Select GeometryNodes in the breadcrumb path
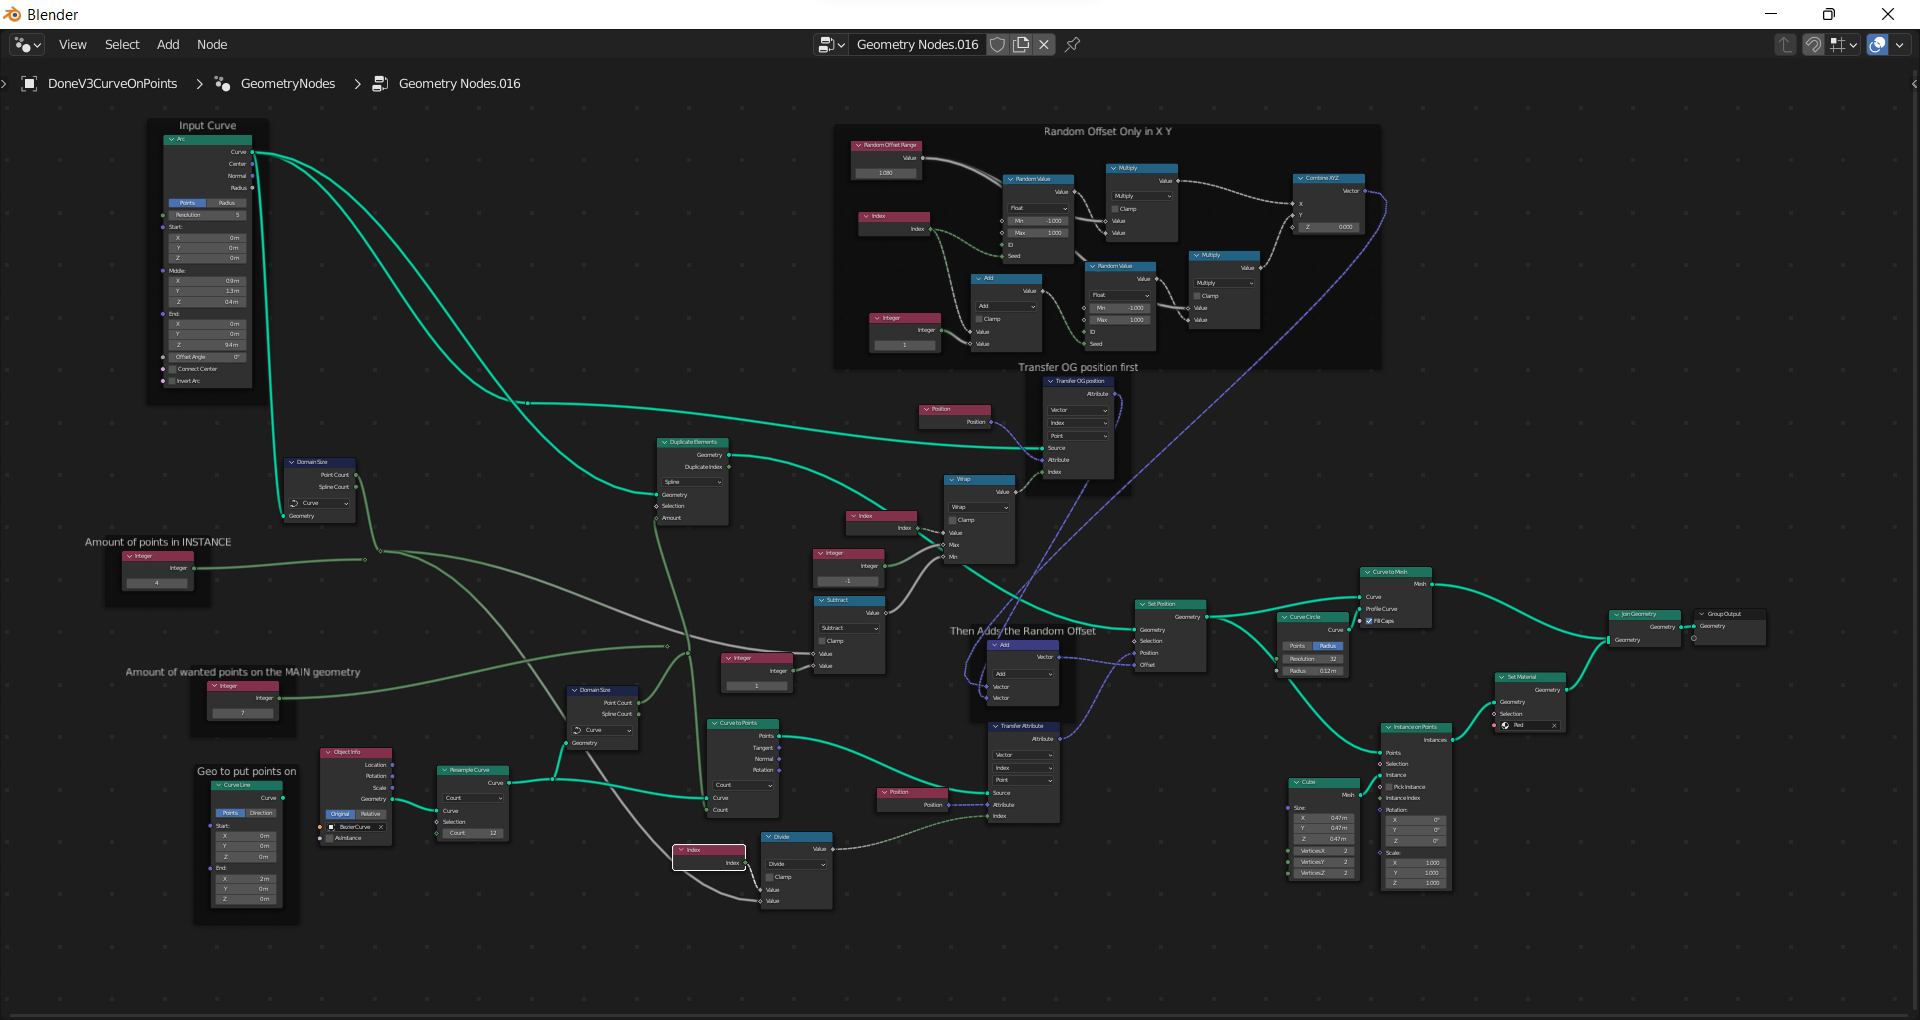Viewport: 1920px width, 1020px height. (x=288, y=84)
